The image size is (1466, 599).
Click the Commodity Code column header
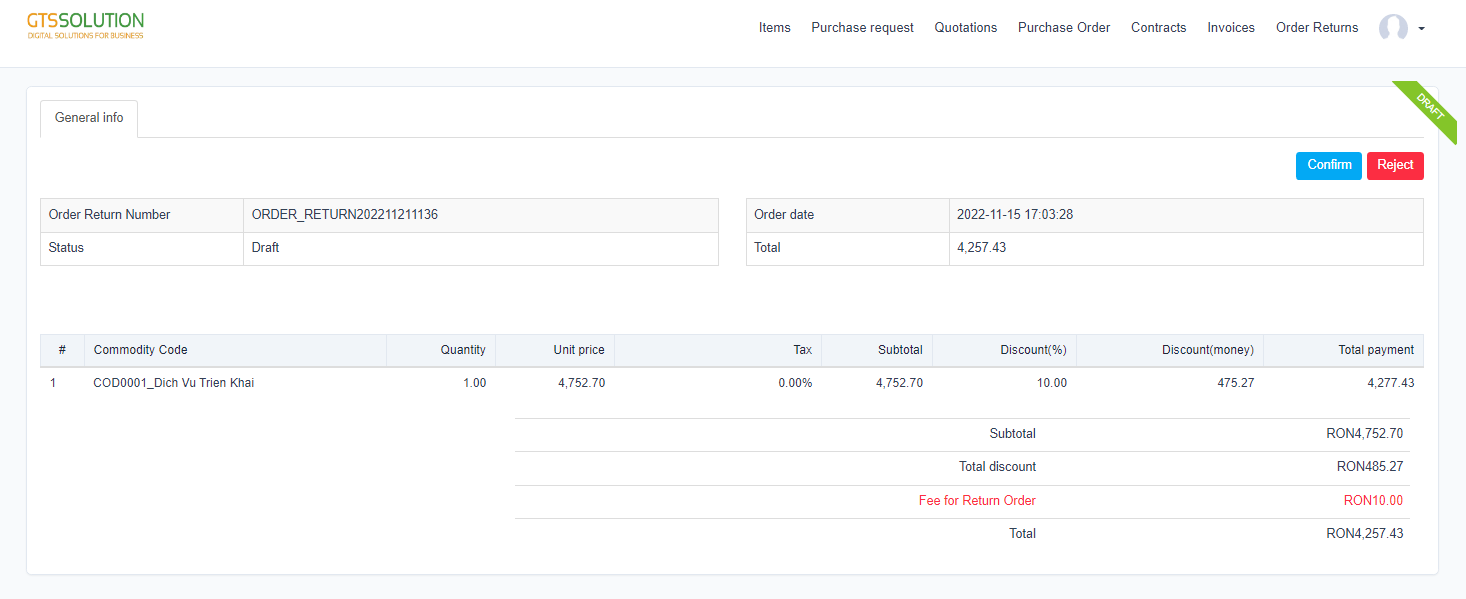pyautogui.click(x=140, y=350)
